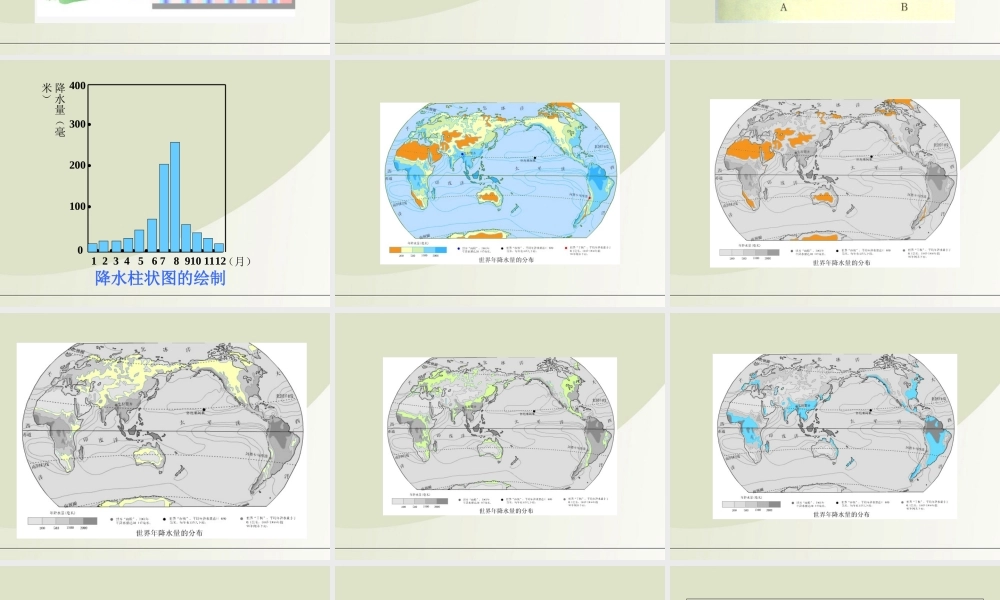This screenshot has height=600, width=1000.
Task: Select slide with yellow-highlighted regions on gray map
Action: click(165, 436)
